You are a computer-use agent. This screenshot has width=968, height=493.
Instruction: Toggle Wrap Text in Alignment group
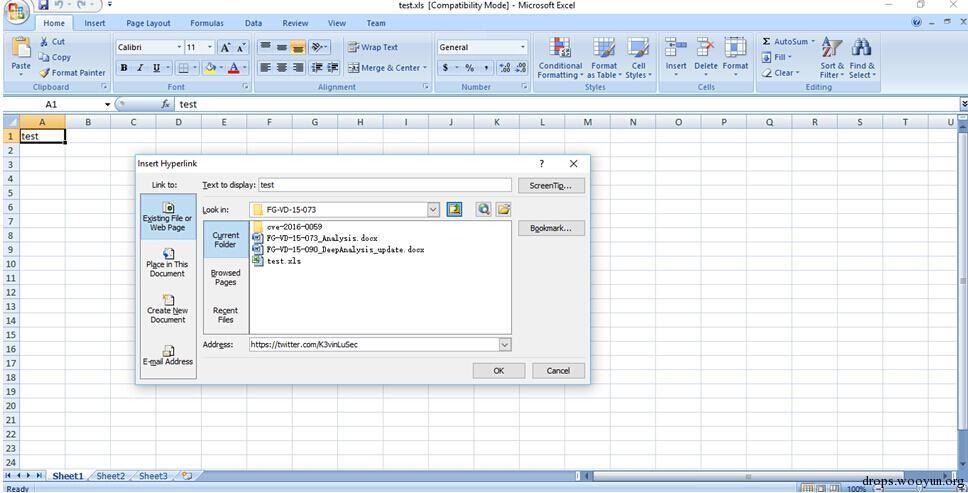(373, 48)
